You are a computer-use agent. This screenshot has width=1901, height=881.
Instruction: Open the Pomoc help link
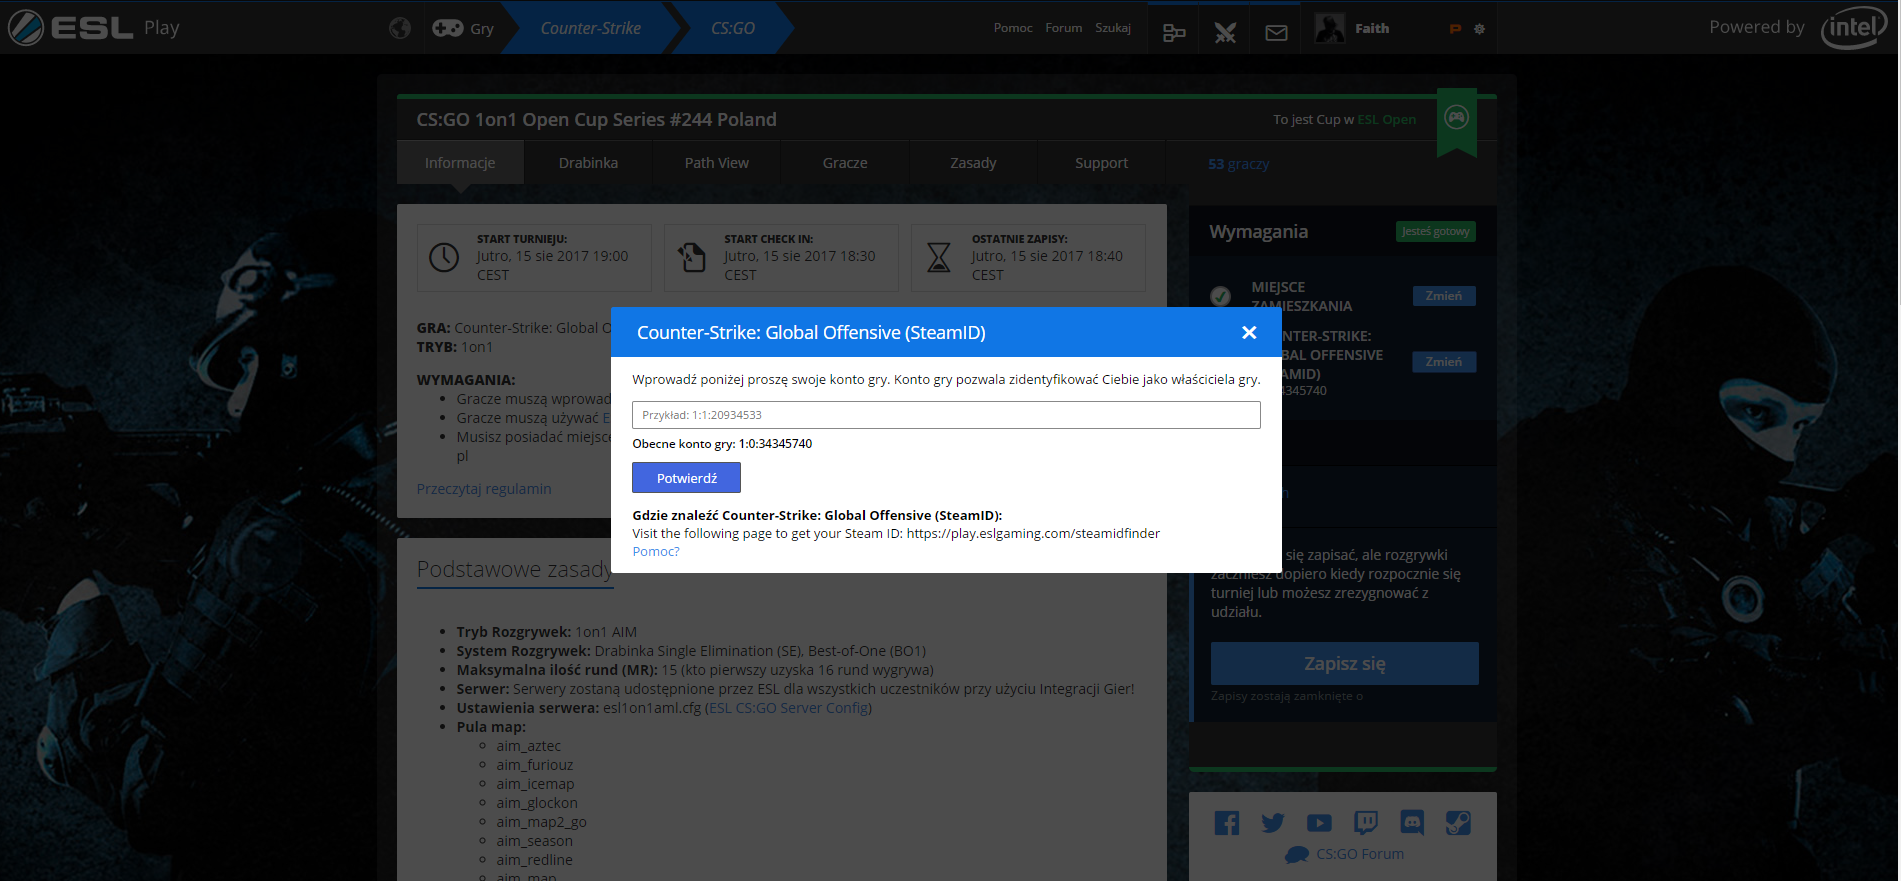click(x=1013, y=28)
